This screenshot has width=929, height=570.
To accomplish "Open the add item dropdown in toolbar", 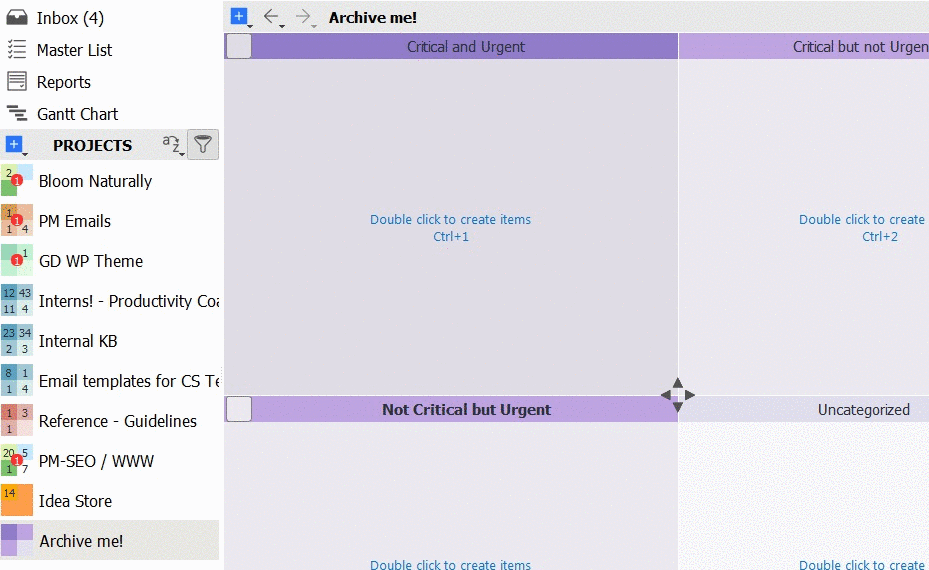I will 240,17.
